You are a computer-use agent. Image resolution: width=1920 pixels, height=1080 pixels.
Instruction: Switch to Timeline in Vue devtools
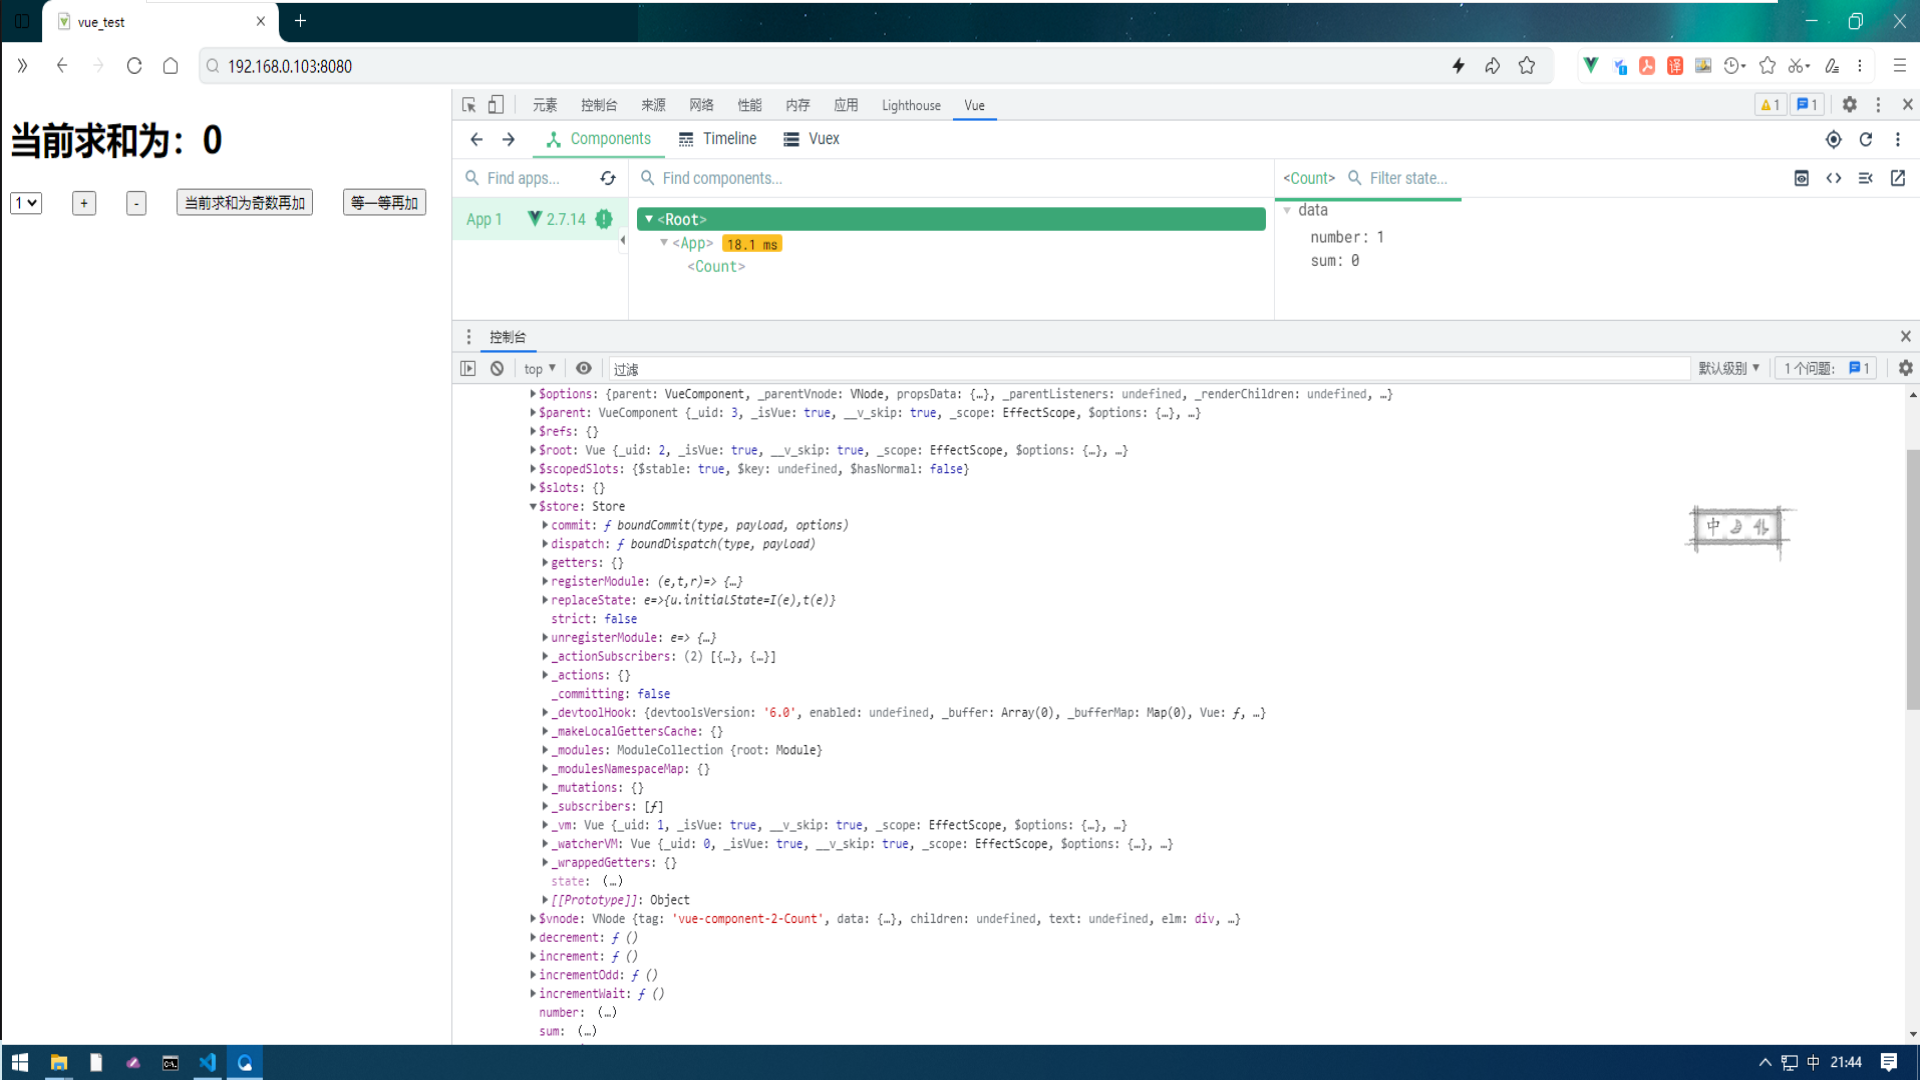(718, 139)
